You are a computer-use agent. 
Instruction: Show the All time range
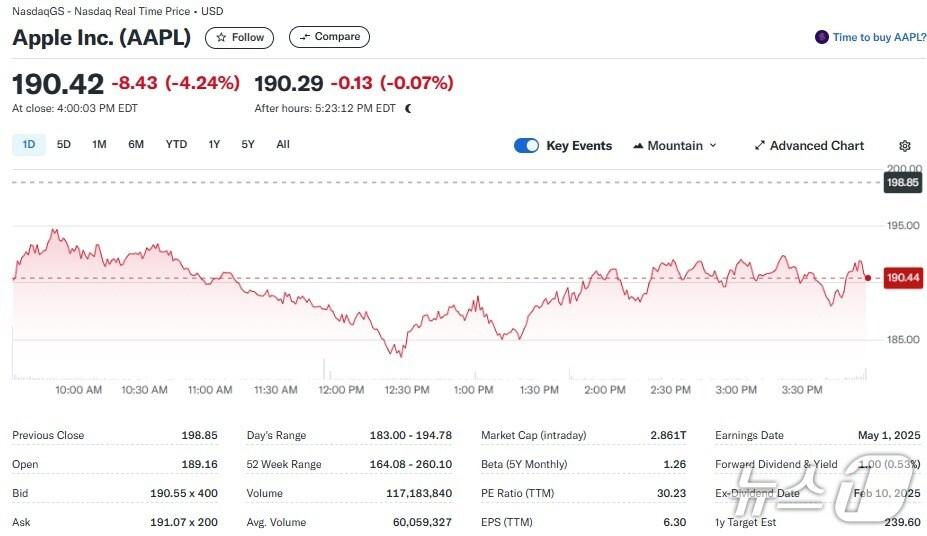pos(283,144)
